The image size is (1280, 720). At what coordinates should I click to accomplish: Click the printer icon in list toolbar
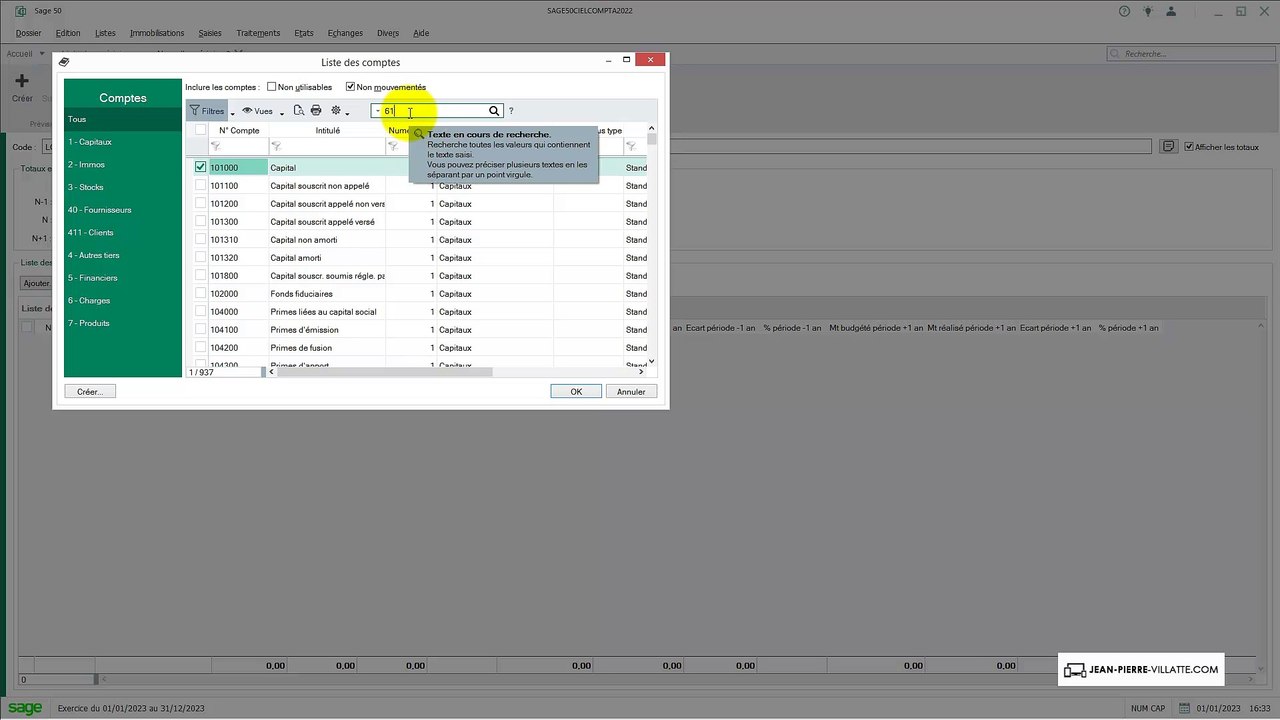coord(316,111)
